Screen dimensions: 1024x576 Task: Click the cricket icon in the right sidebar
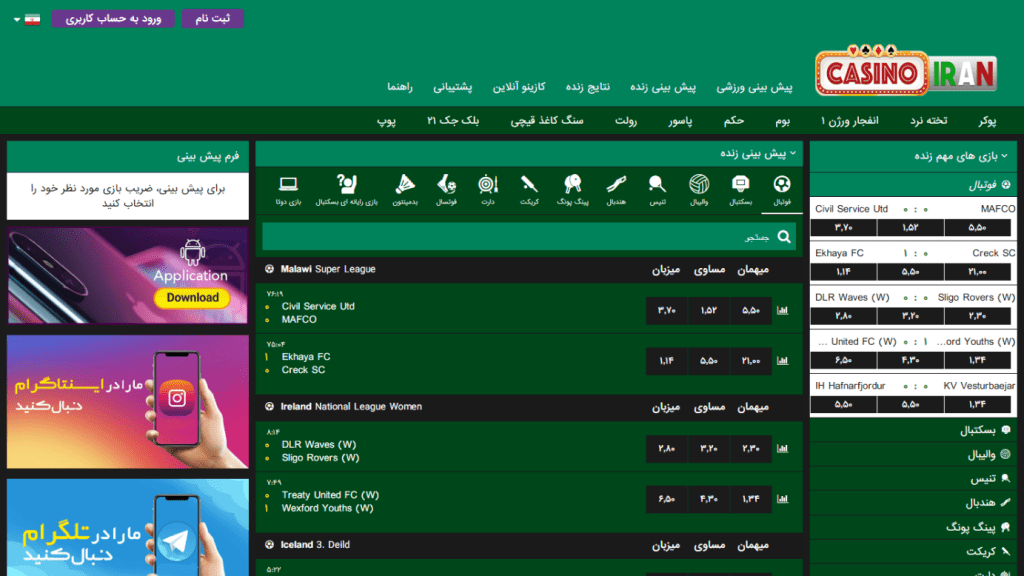click(x=1006, y=551)
